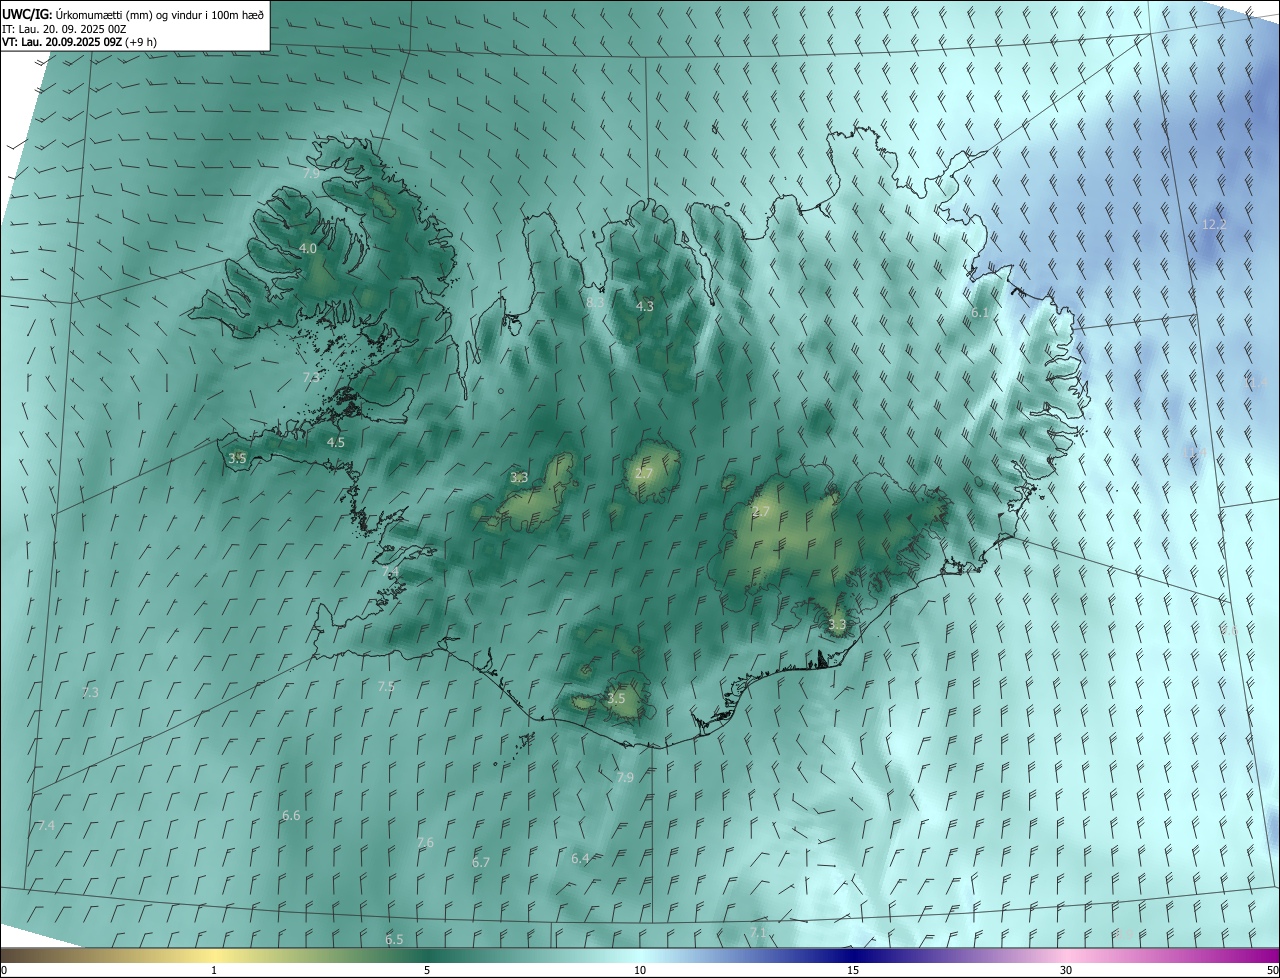Click the 12.2 value over the blue area
Screen dimensions: 1280x978
pyautogui.click(x=1213, y=225)
